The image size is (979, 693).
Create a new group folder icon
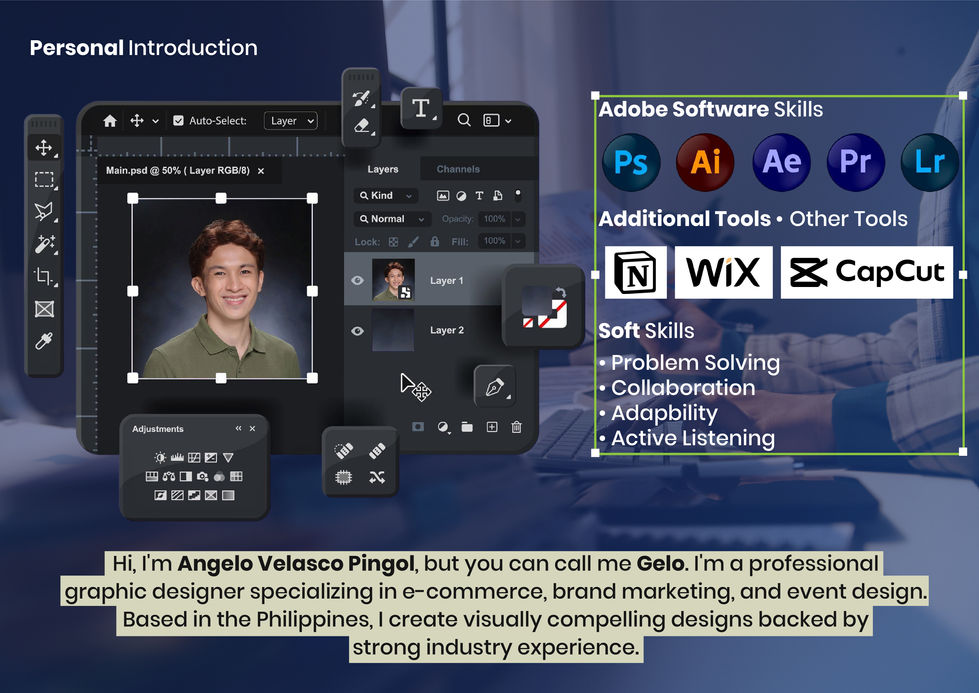tap(467, 427)
